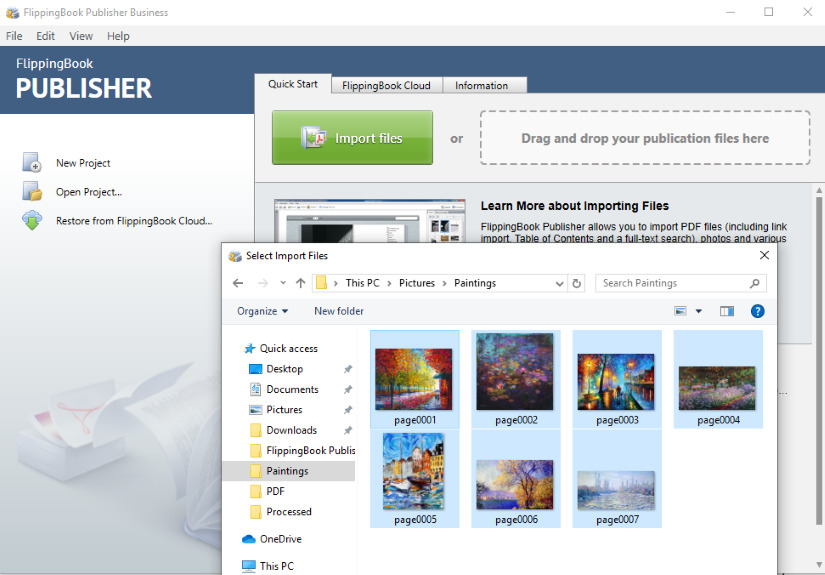
Task: Click the folder icon in the address bar
Action: (321, 283)
